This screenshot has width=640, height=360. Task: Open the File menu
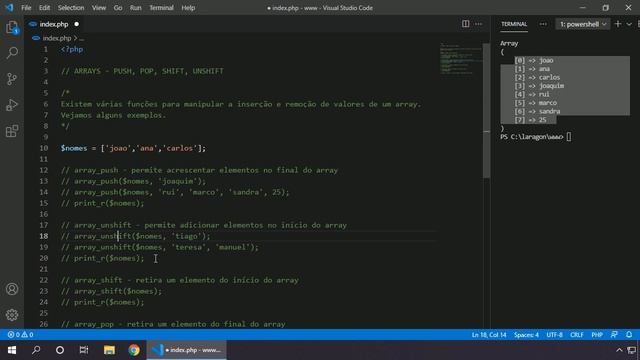[26, 8]
